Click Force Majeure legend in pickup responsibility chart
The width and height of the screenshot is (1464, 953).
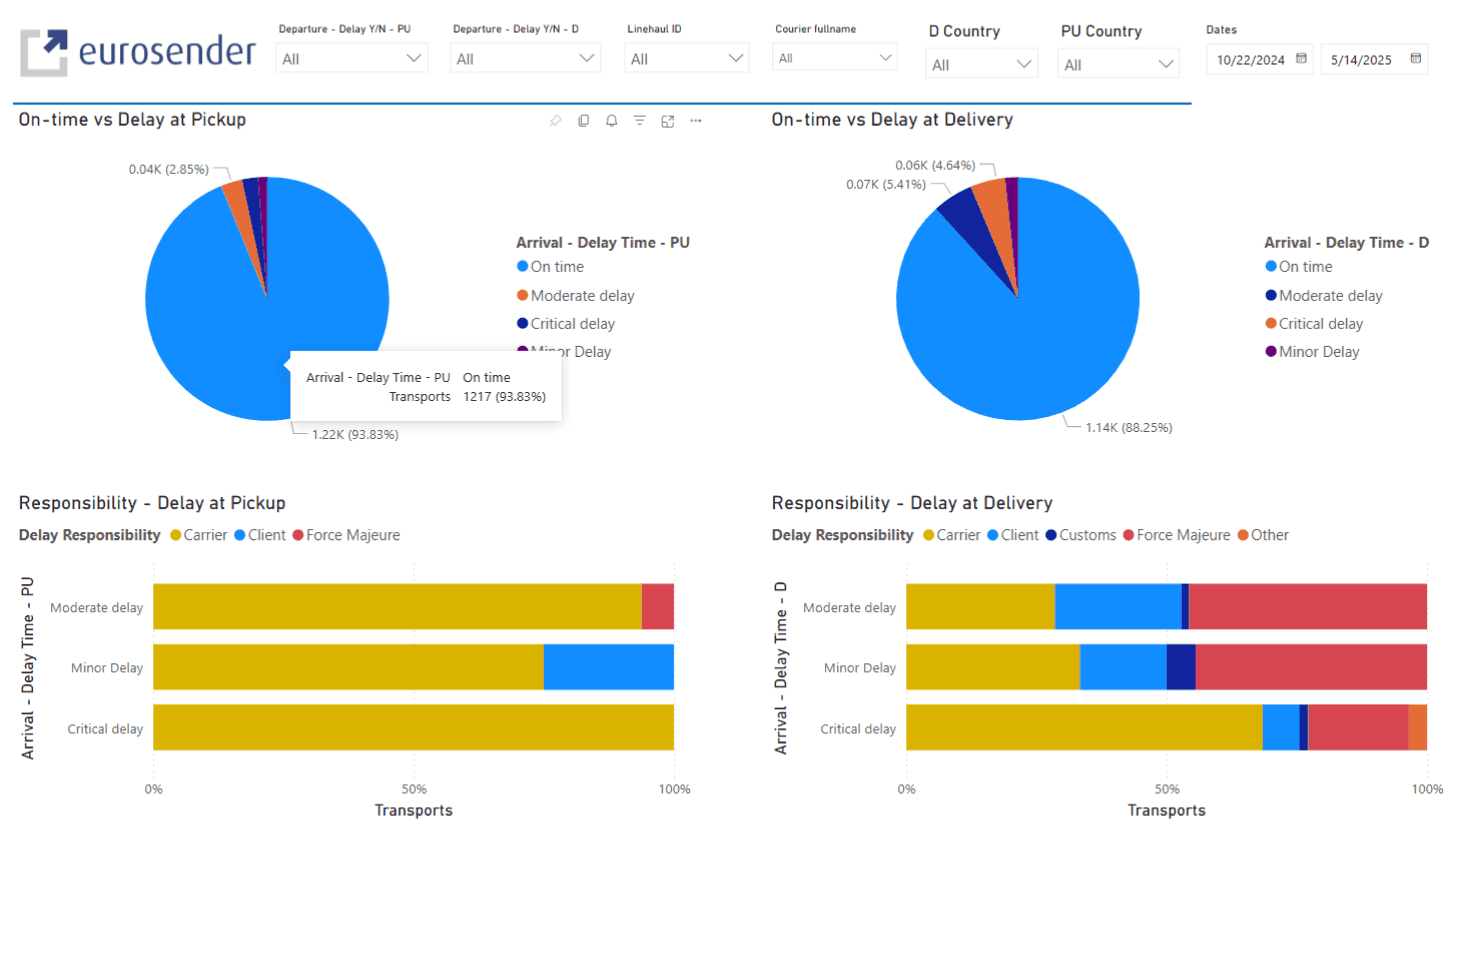click(x=346, y=535)
